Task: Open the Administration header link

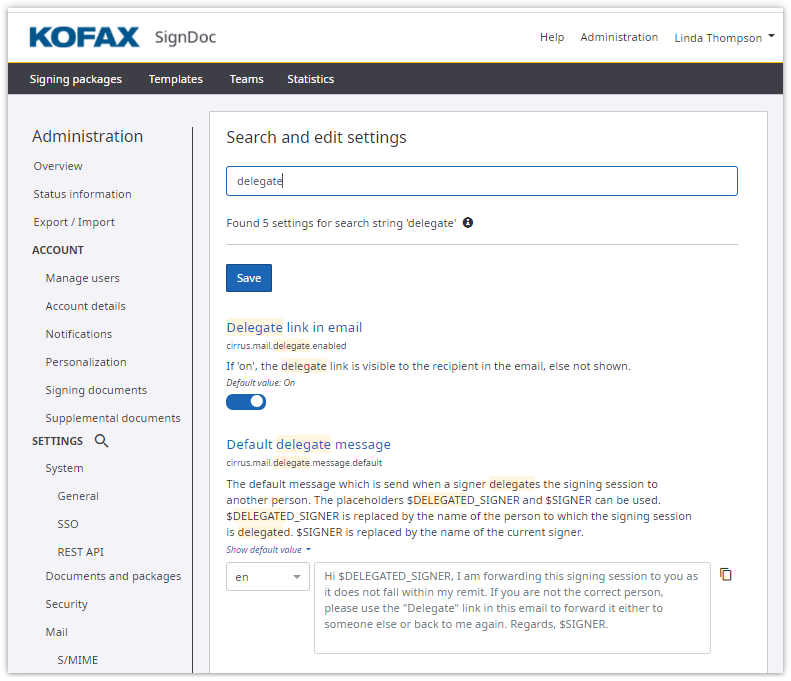Action: (x=619, y=37)
